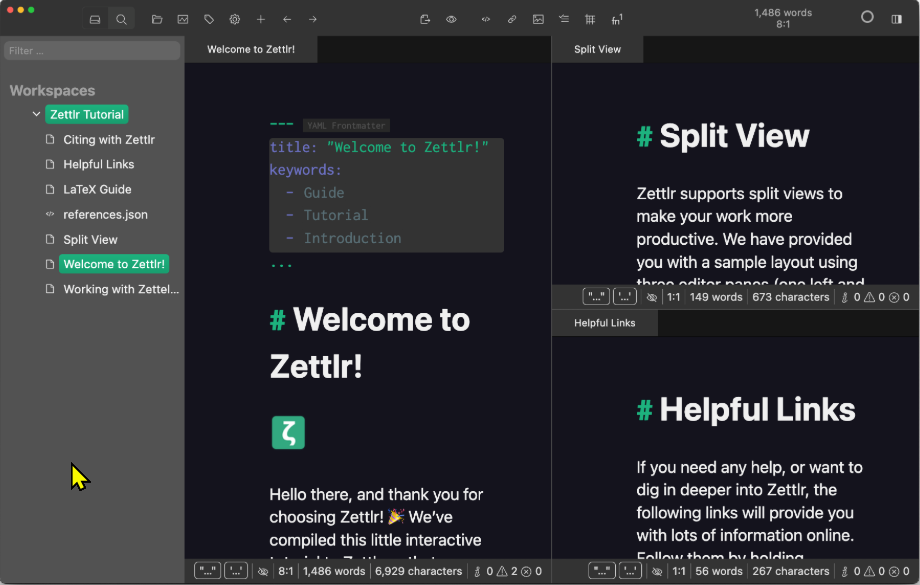The width and height of the screenshot is (920, 585).
Task: Start the Pomodoro timer circle
Action: click(867, 18)
